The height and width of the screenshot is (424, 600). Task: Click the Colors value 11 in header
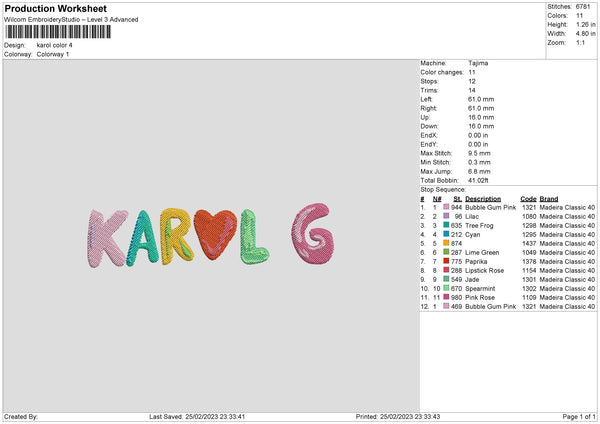pos(580,16)
